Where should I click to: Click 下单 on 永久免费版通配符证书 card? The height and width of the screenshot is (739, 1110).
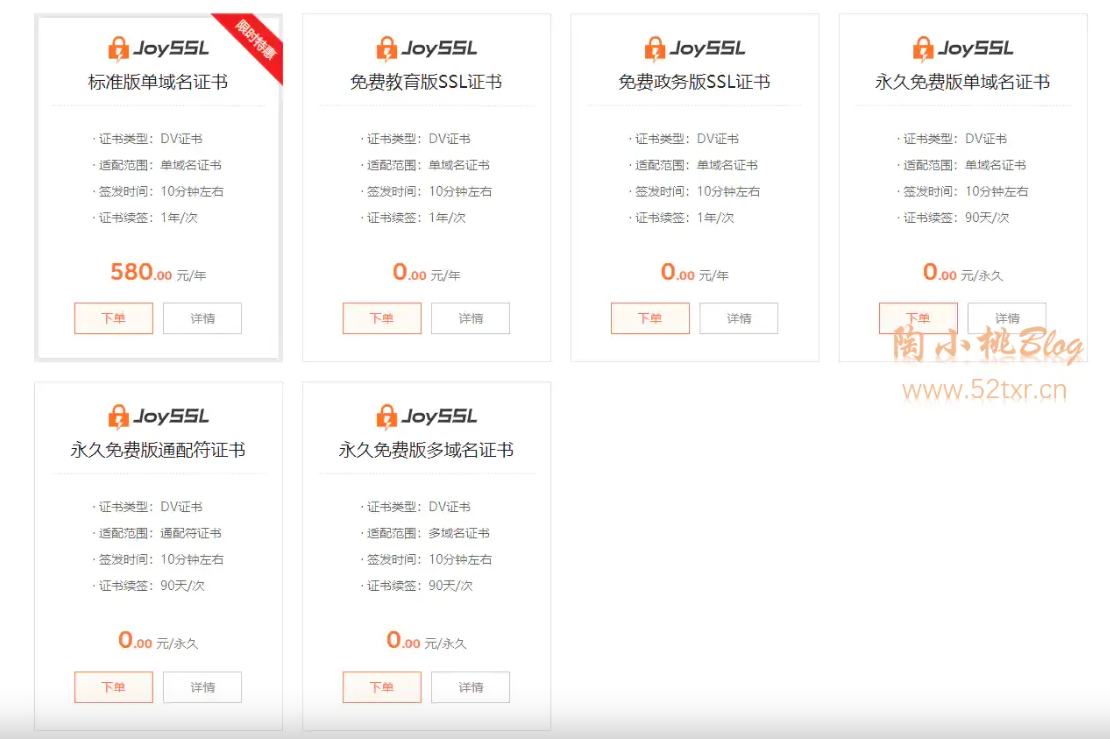pyautogui.click(x=113, y=687)
